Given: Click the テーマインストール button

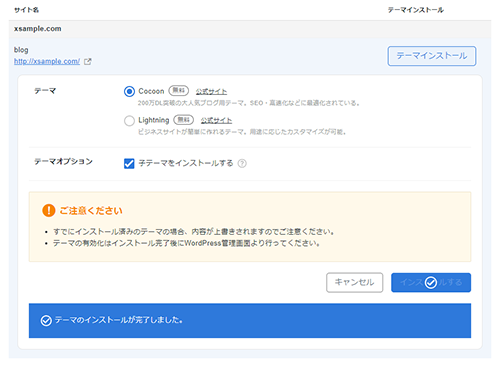Looking at the screenshot, I should coord(432,56).
